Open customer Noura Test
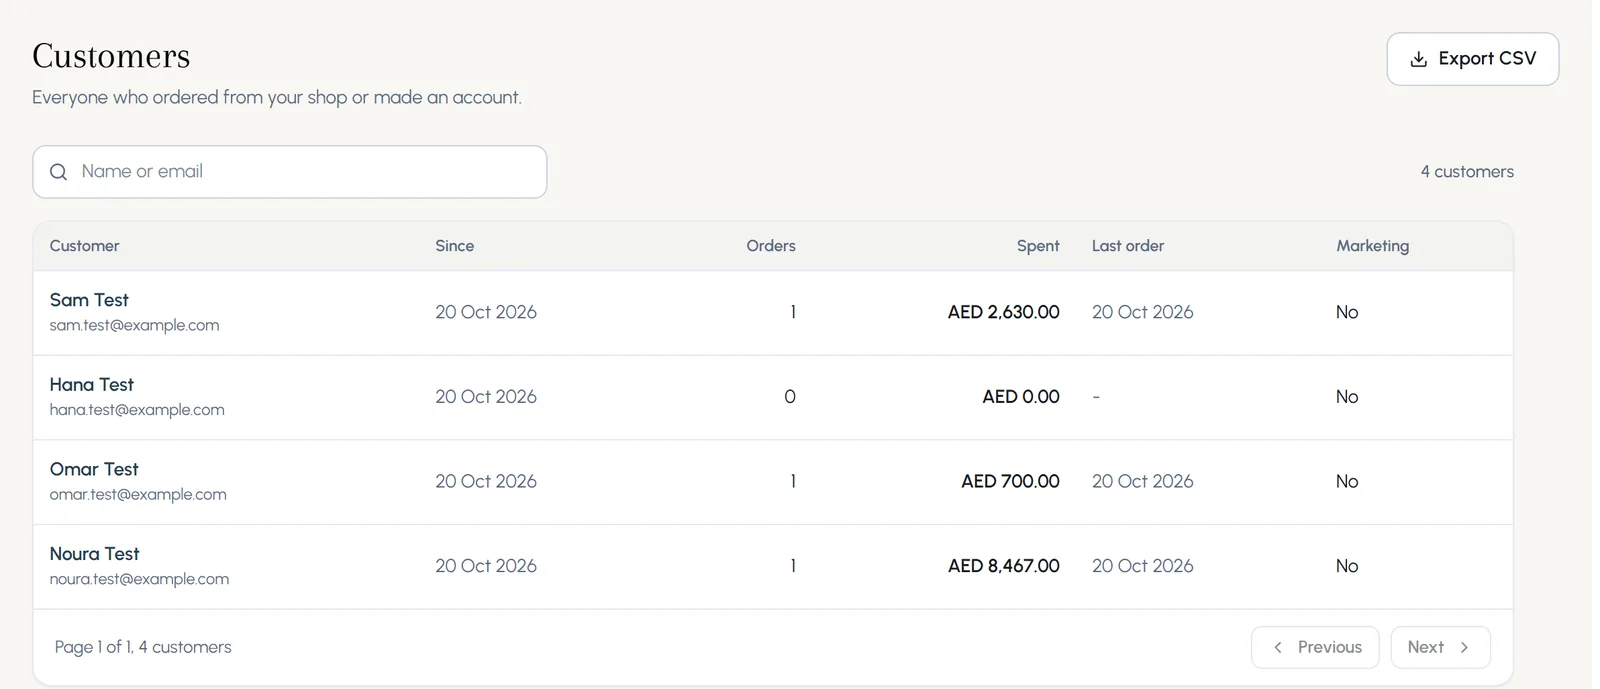 tap(95, 554)
